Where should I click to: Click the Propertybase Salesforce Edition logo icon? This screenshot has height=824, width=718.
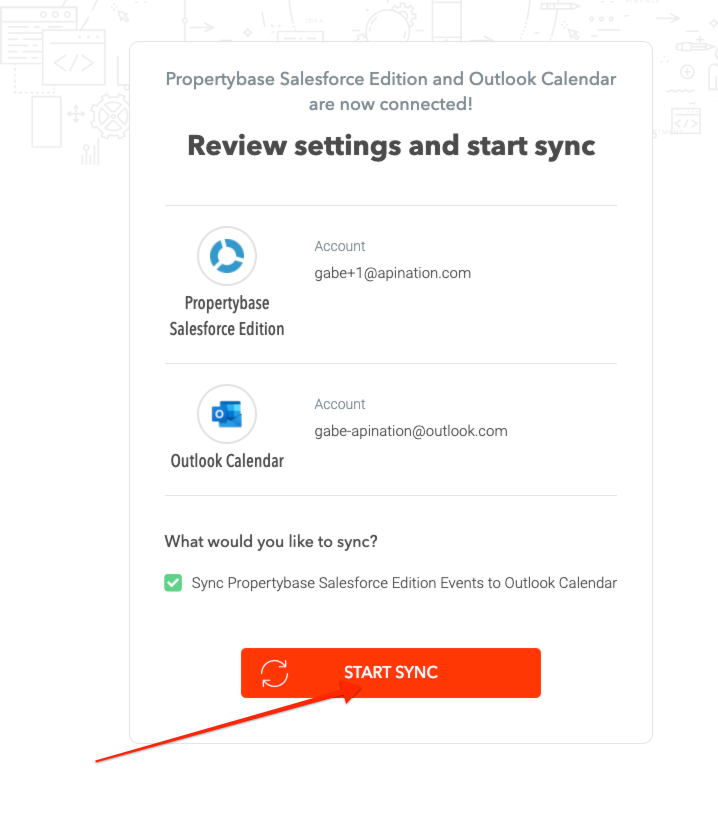(227, 256)
